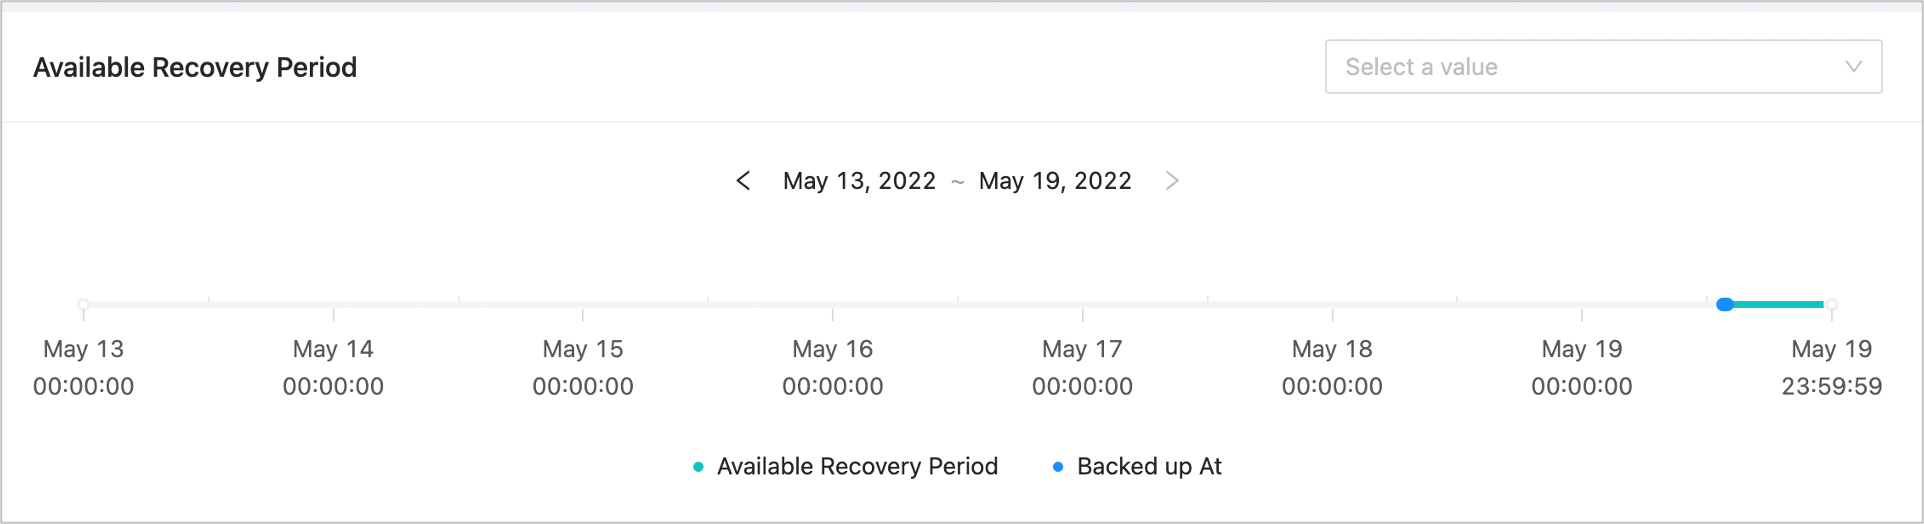
Task: Click timeline end point at 23:59:59
Action: [1832, 304]
